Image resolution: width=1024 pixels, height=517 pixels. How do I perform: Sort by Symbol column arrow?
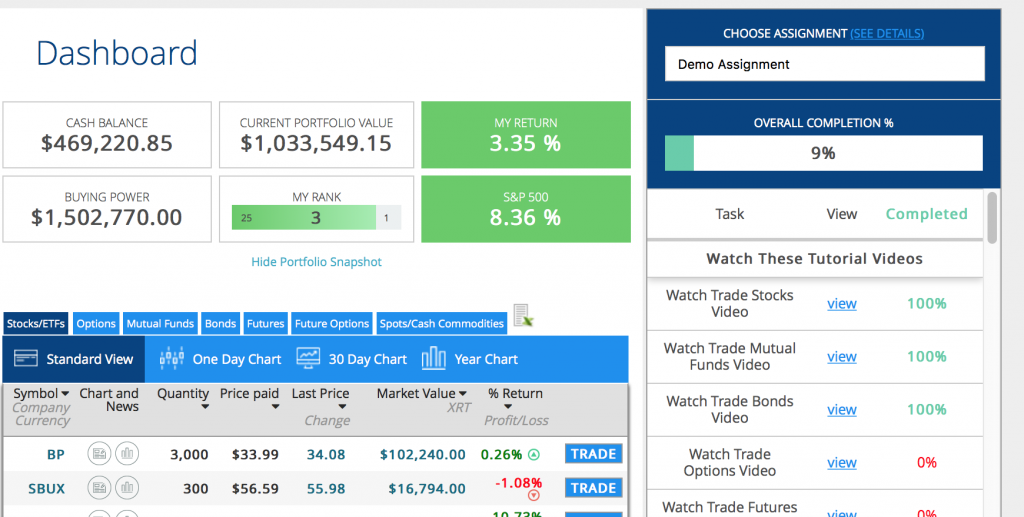[65, 394]
